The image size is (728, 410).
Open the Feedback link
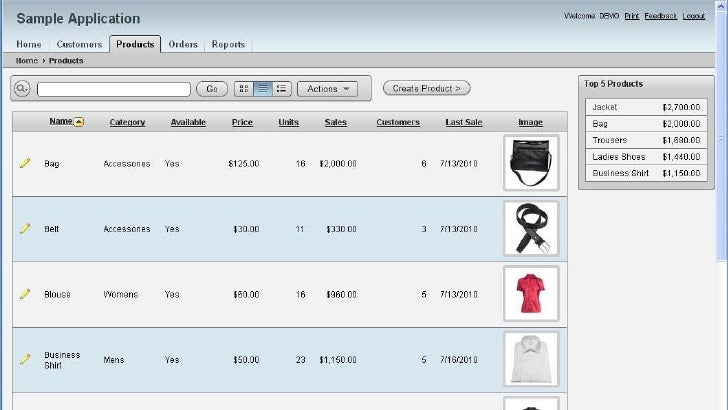661,16
